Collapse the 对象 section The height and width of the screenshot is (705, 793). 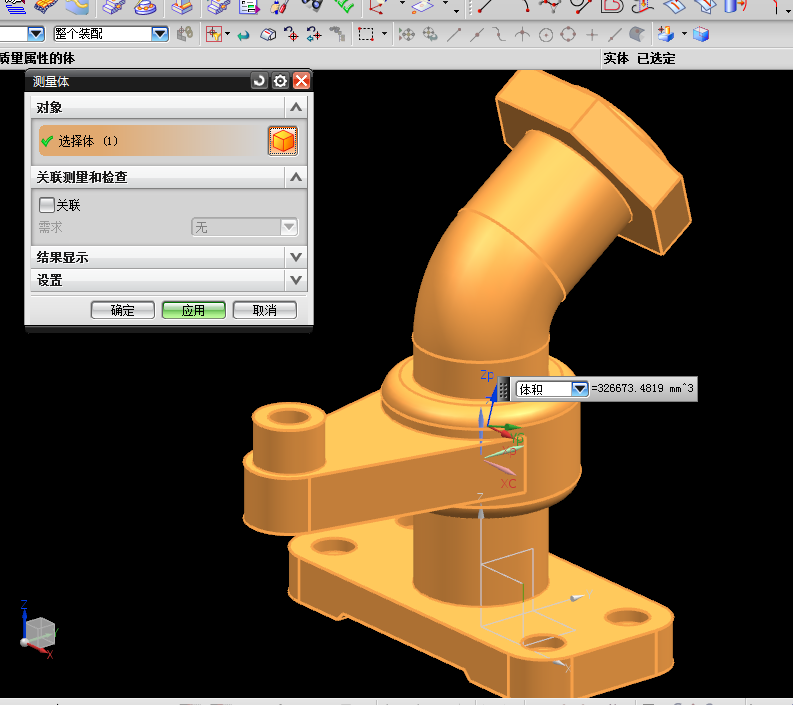[x=295, y=107]
